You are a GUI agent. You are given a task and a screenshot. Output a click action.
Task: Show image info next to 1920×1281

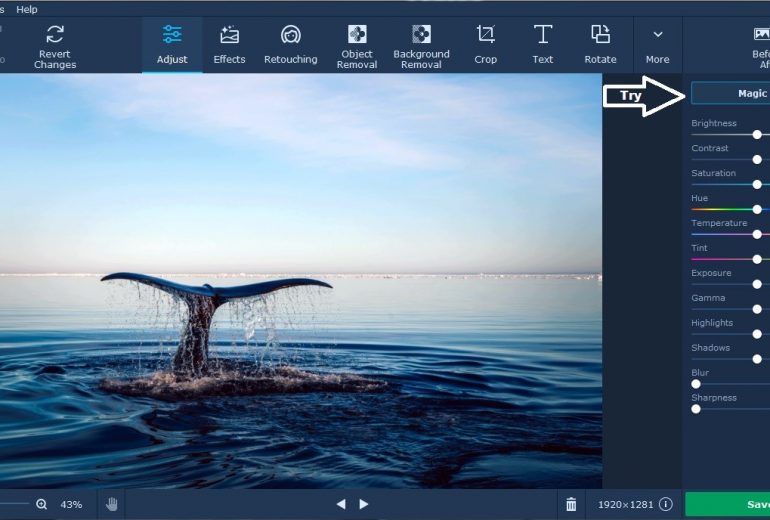[x=665, y=505]
